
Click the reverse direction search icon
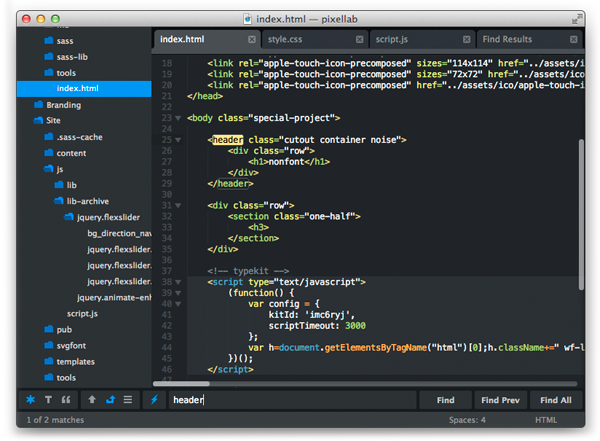(92, 400)
